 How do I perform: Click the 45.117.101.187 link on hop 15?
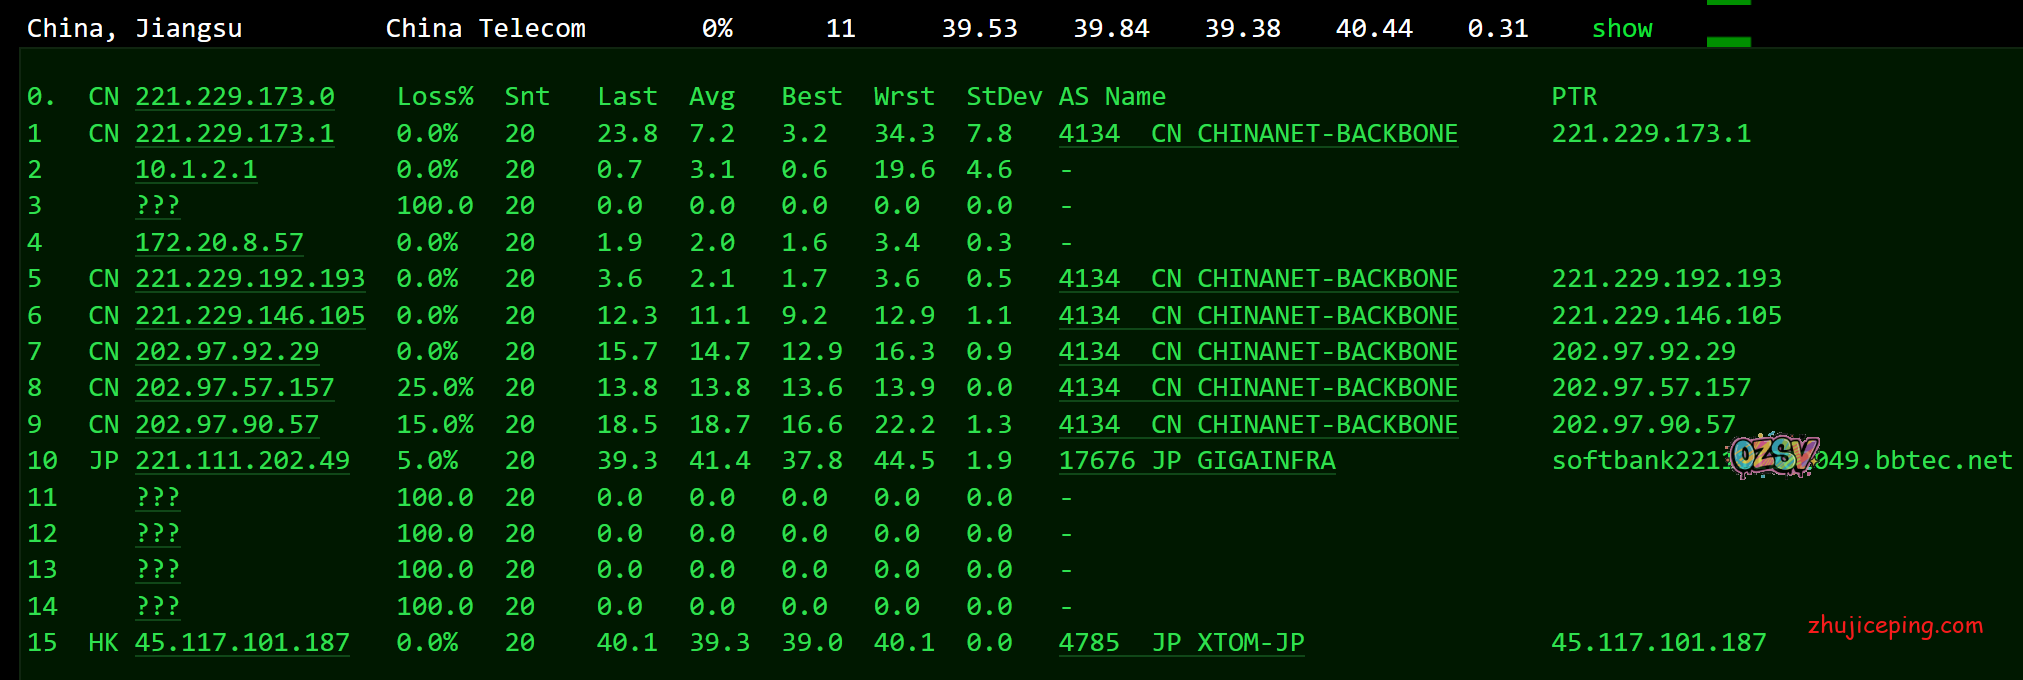pos(242,643)
